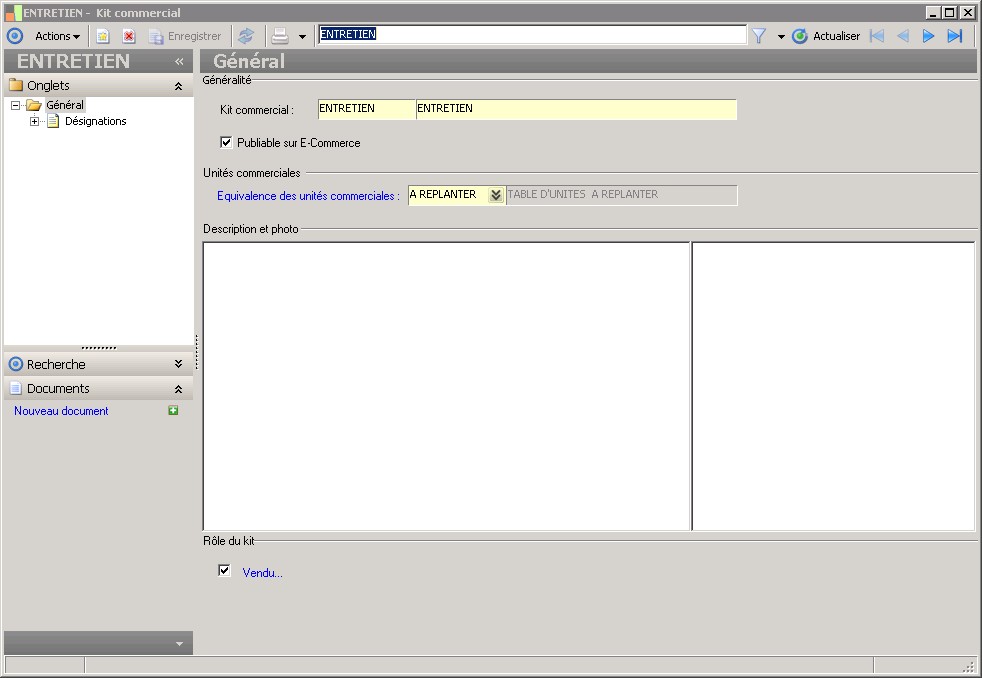Go to last record
The height and width of the screenshot is (678, 982).
point(955,36)
